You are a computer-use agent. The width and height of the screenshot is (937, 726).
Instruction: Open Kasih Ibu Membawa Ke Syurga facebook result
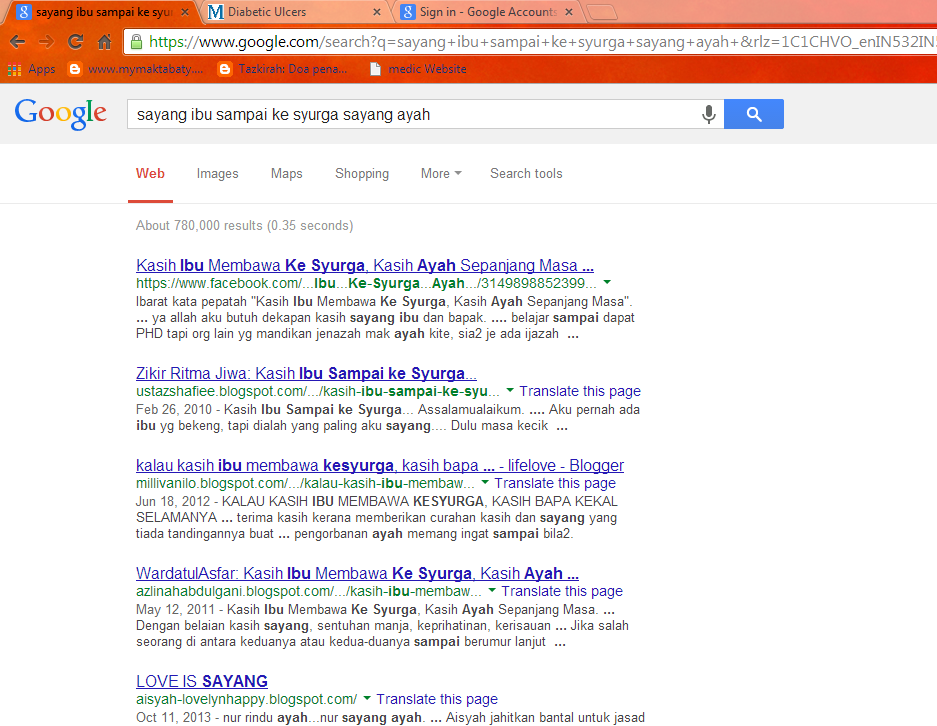(x=365, y=265)
